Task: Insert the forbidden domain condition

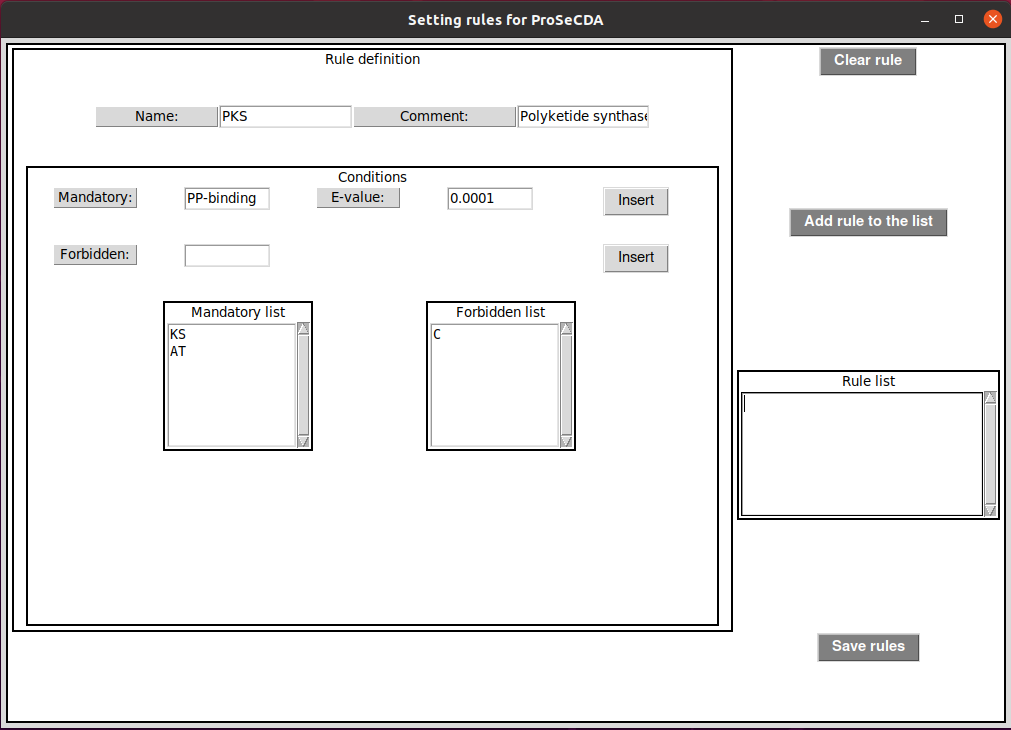Action: [636, 258]
